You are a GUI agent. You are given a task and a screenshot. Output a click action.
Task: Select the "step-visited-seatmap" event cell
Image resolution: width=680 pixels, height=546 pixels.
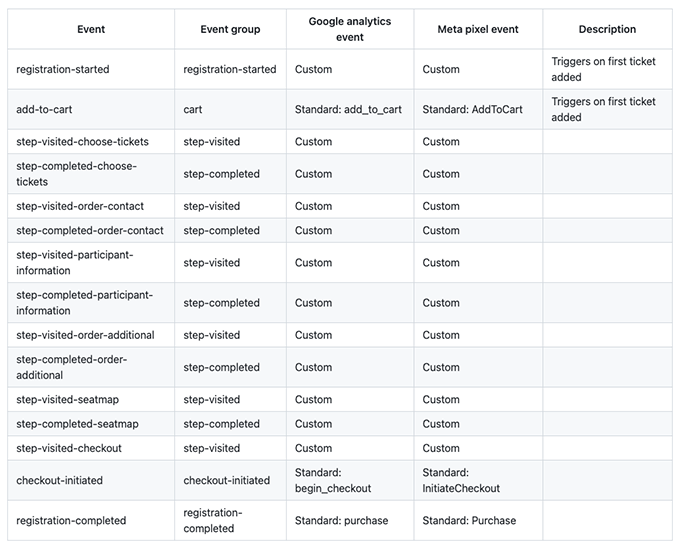pyautogui.click(x=67, y=400)
